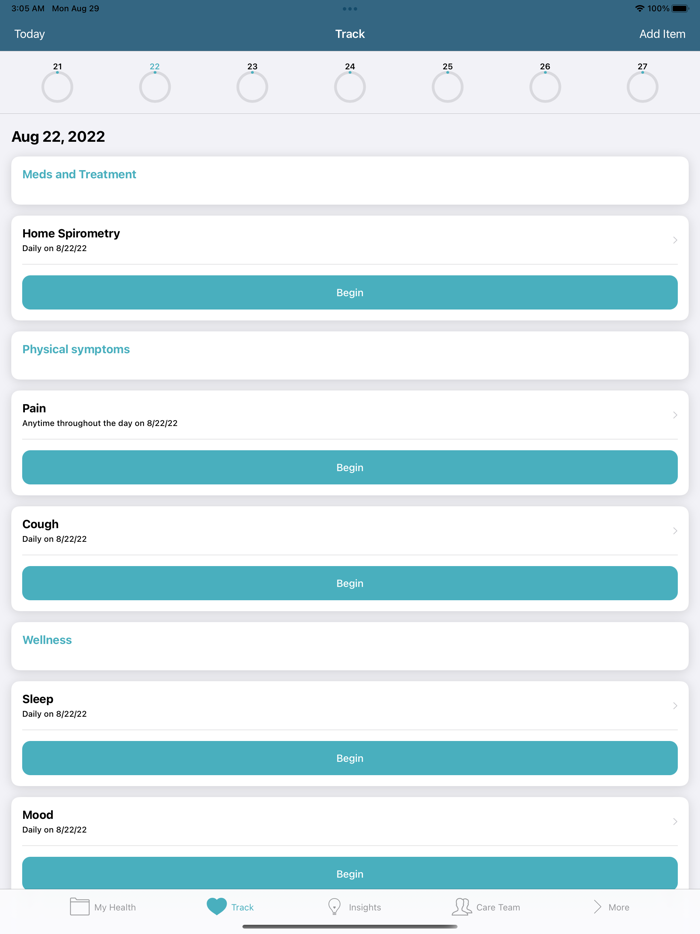Expand the Pain entry details chevron
This screenshot has height=934, width=700.
click(674, 415)
